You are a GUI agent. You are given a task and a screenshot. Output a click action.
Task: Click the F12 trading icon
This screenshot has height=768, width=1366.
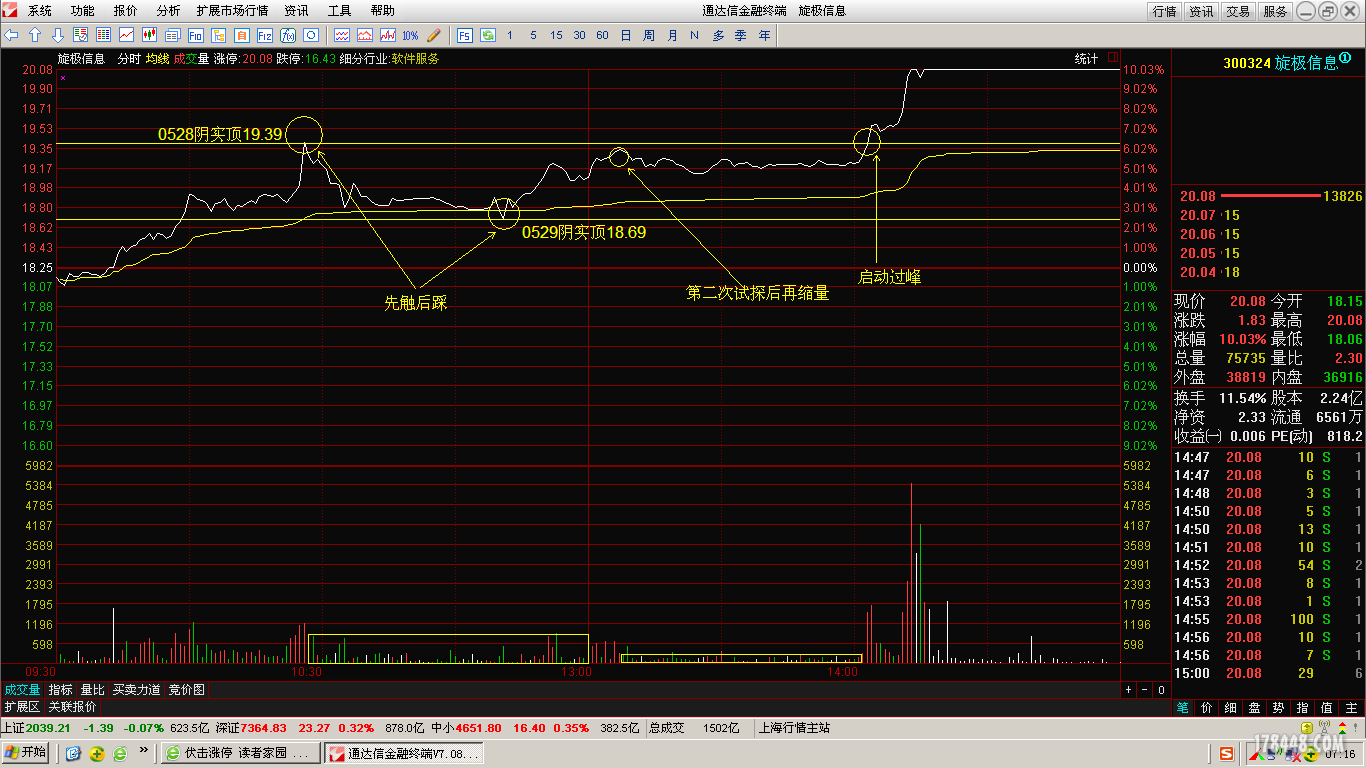tap(264, 35)
